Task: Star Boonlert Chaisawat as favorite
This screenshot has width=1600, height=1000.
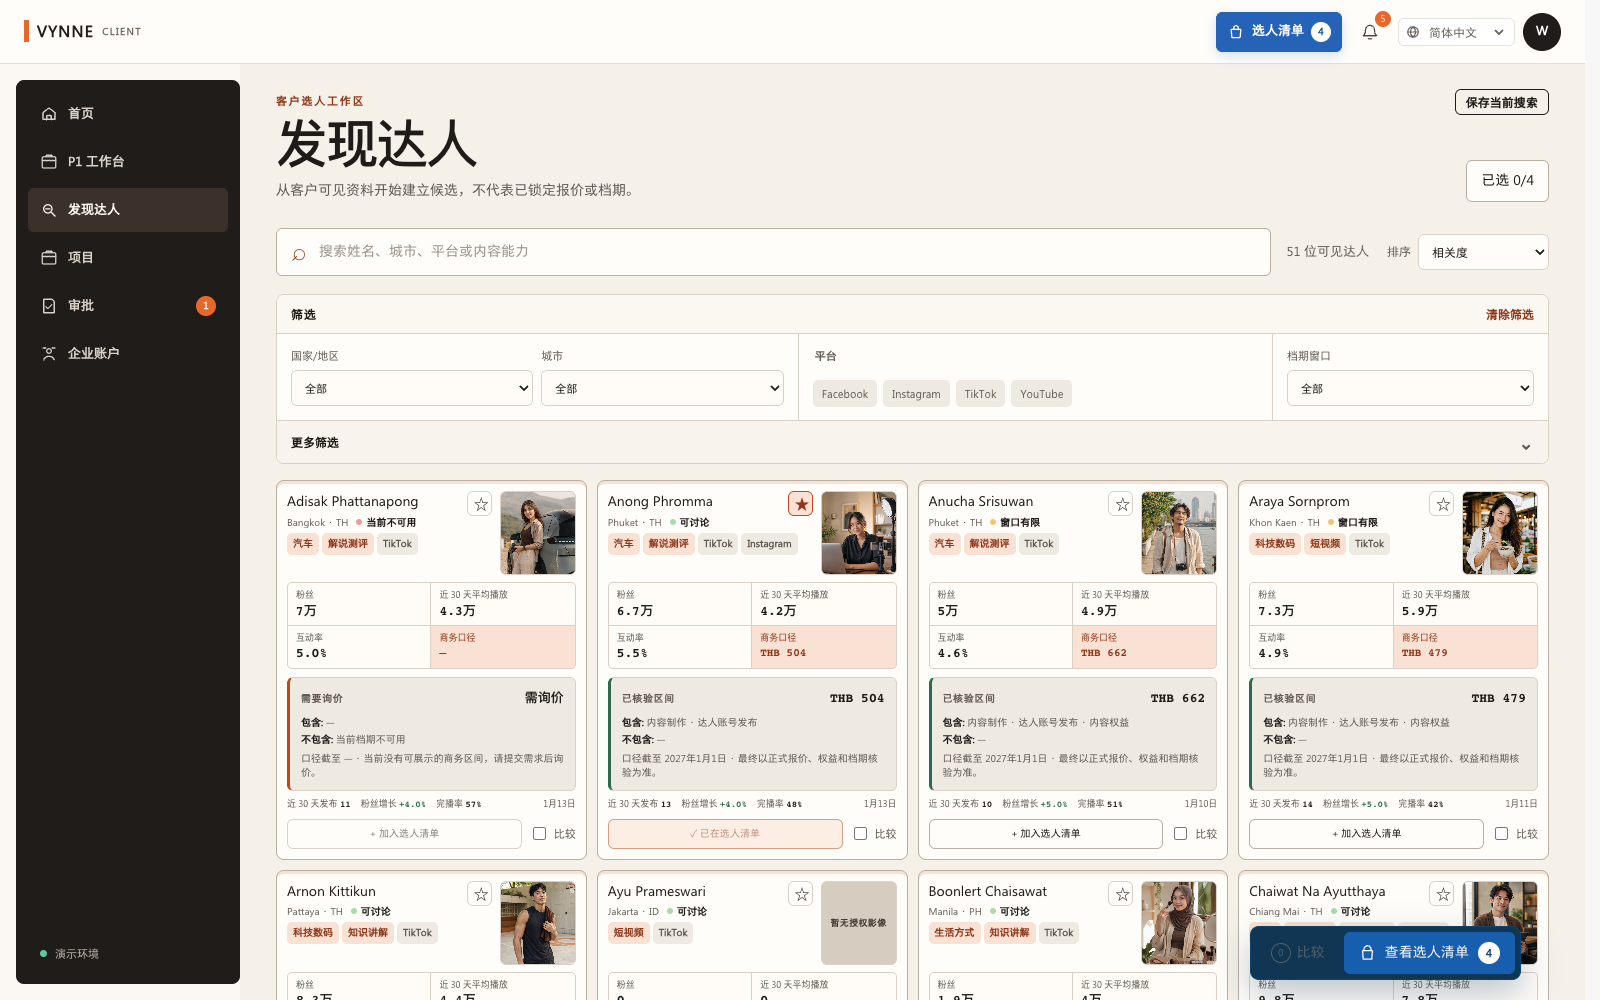Action: (x=1122, y=894)
